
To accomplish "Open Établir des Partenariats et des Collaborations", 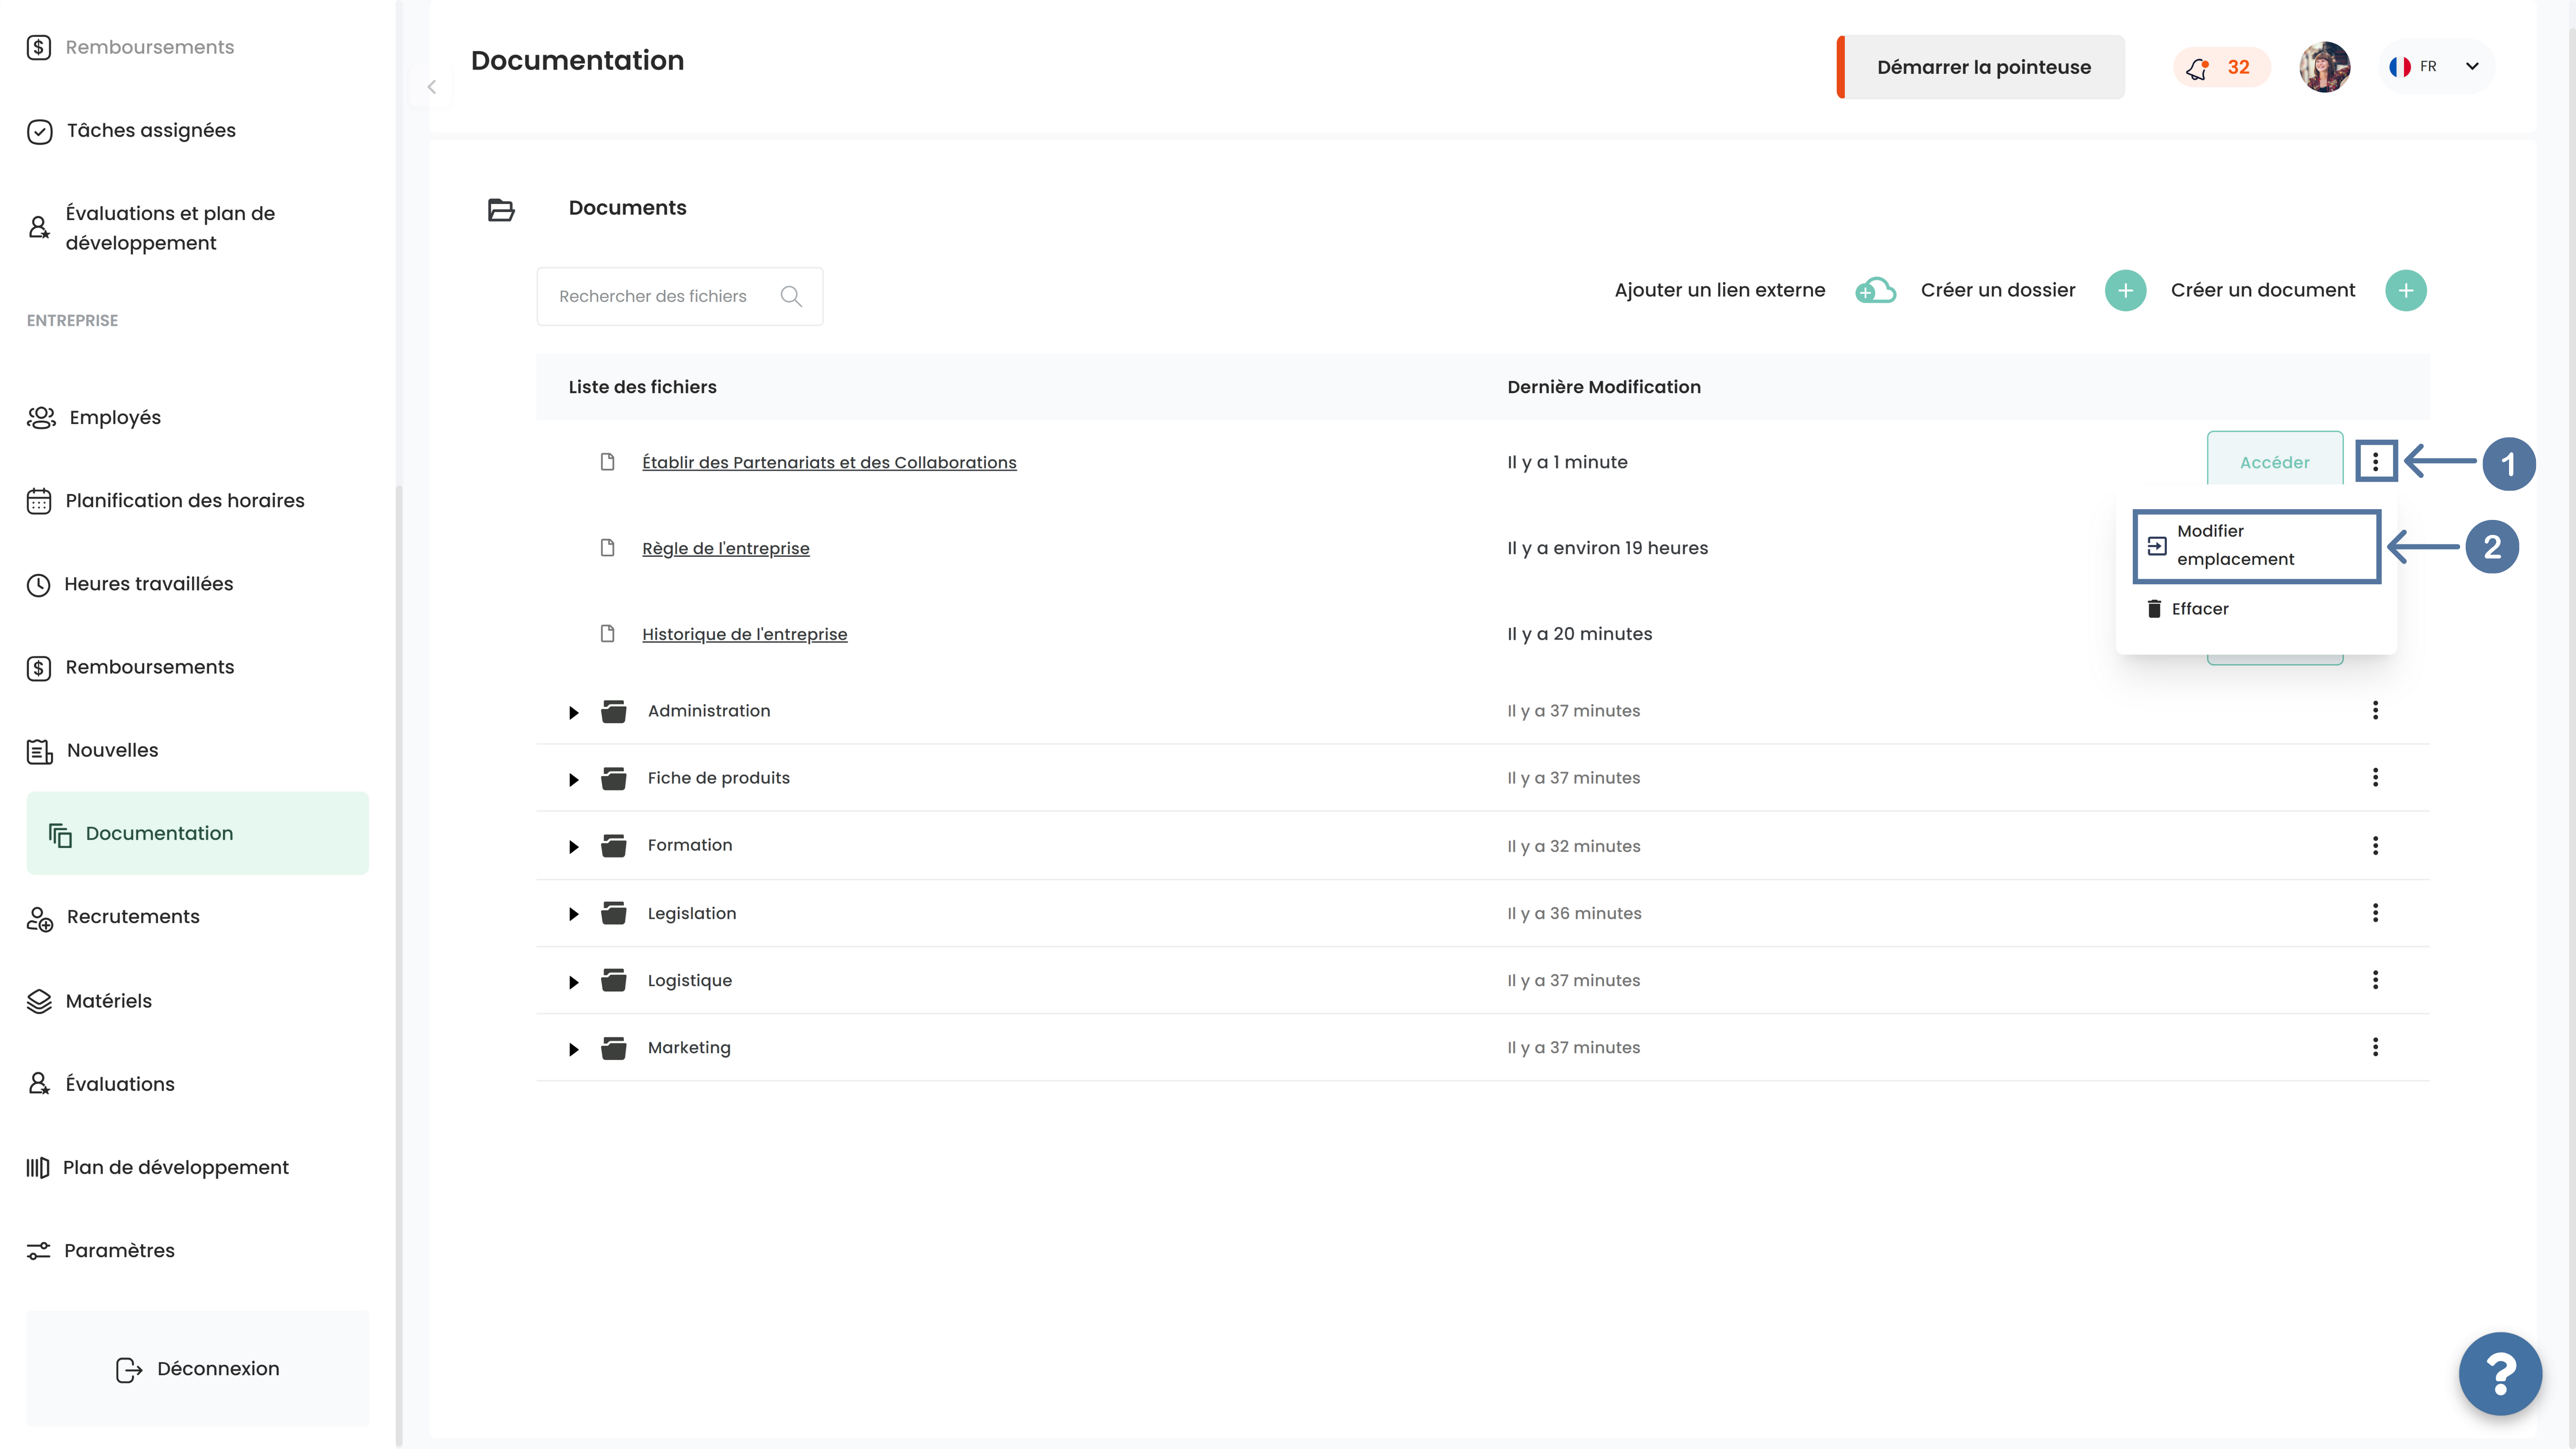I will click(829, 462).
